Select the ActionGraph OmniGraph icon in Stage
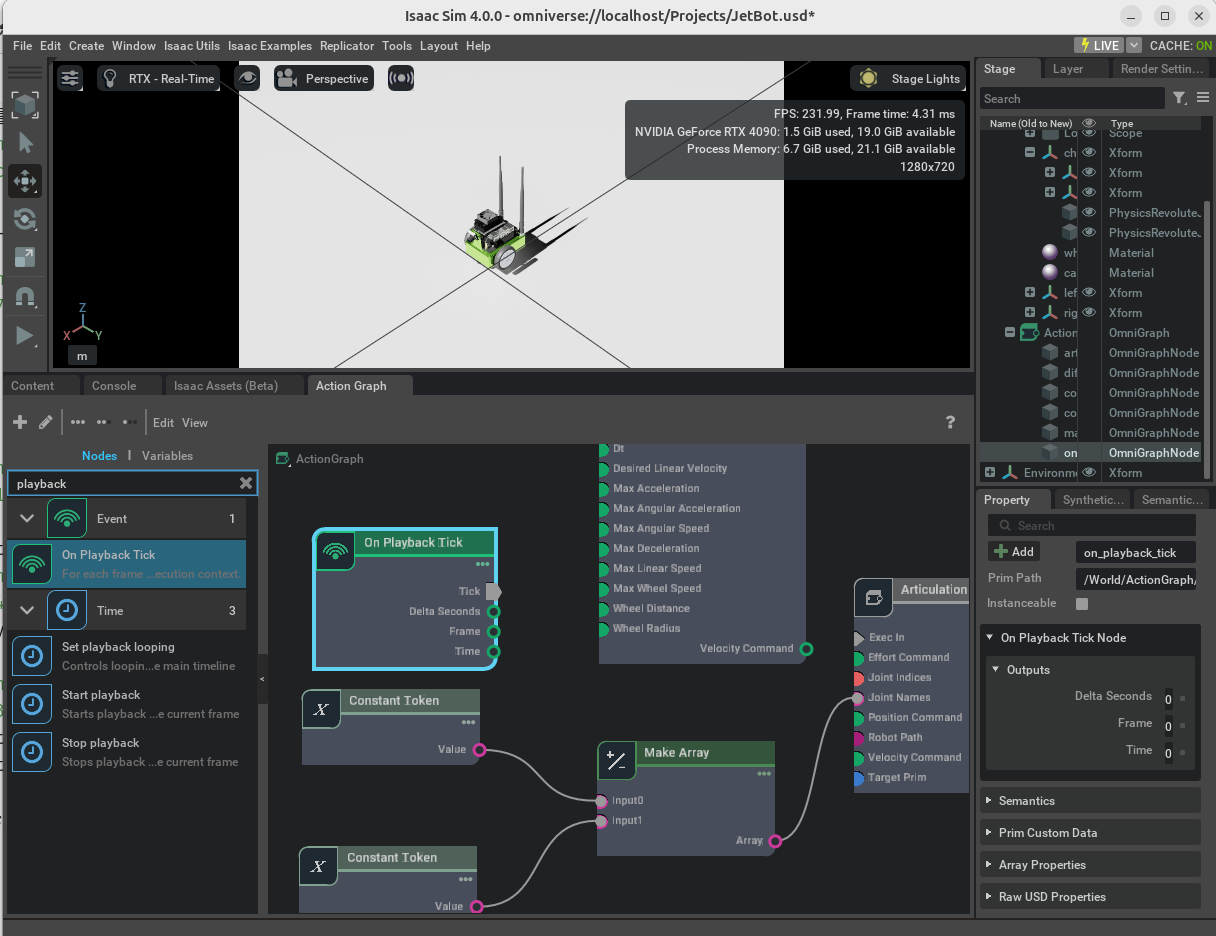 point(1029,333)
